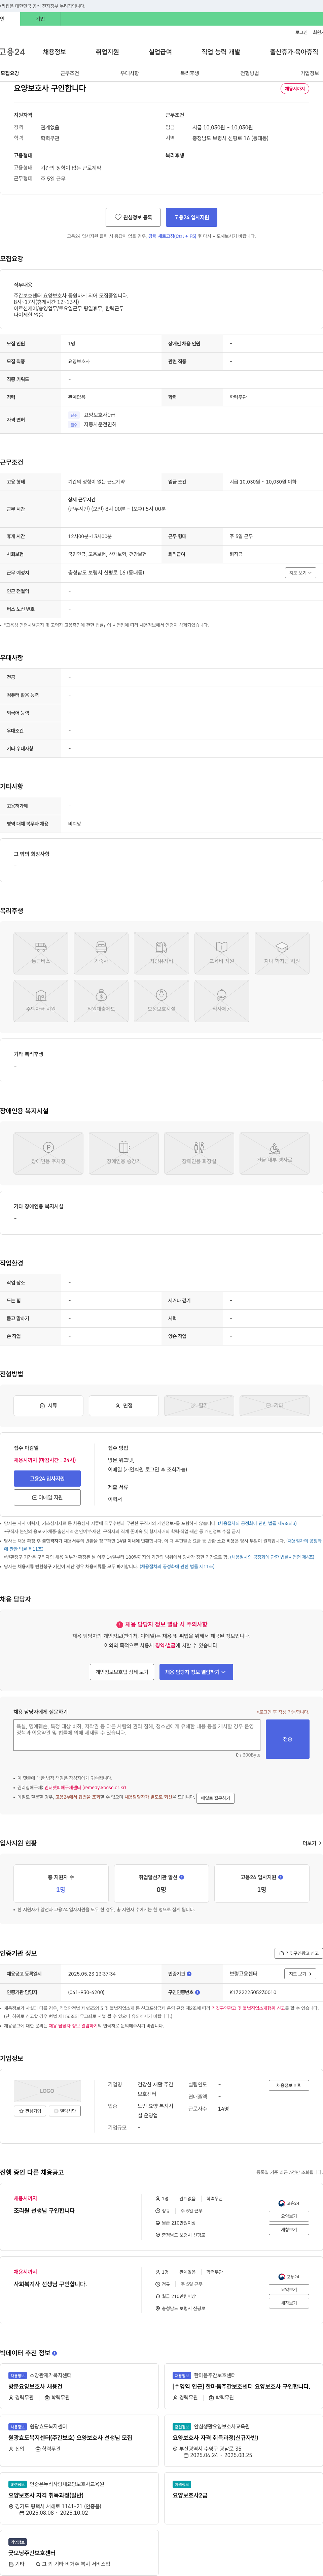Click the 주택자금 지원 welfare icon

(x=41, y=1001)
